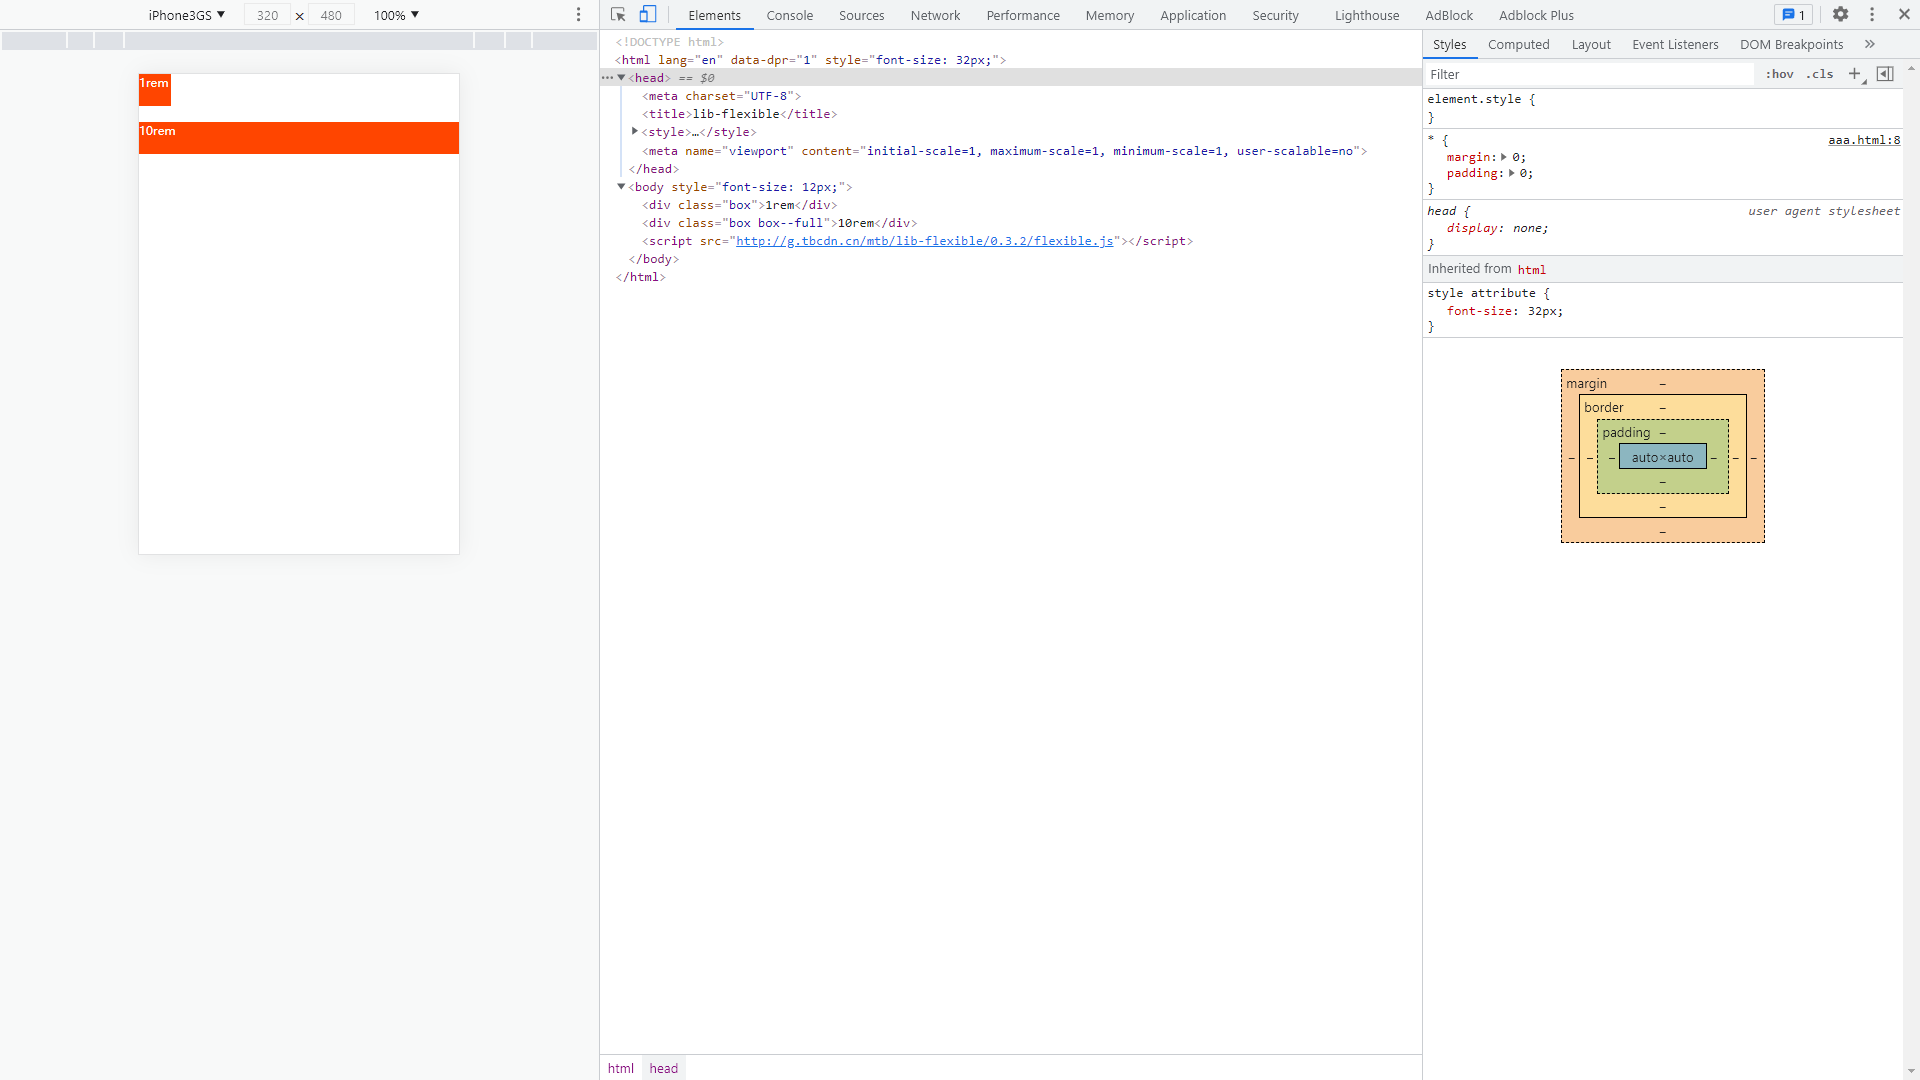Select the html lang en element row
The height and width of the screenshot is (1080, 1920).
[1010, 60]
